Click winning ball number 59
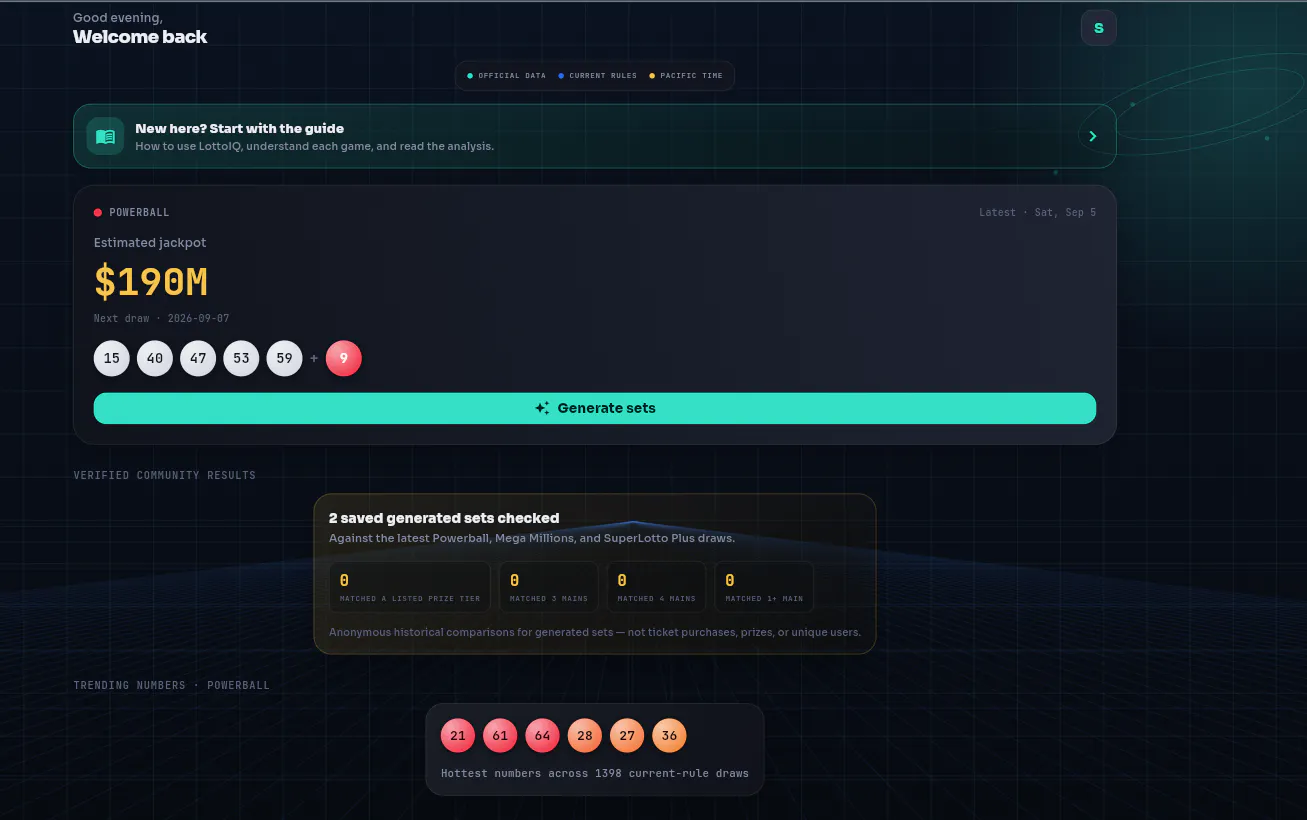Image resolution: width=1307 pixels, height=820 pixels. [x=284, y=358]
